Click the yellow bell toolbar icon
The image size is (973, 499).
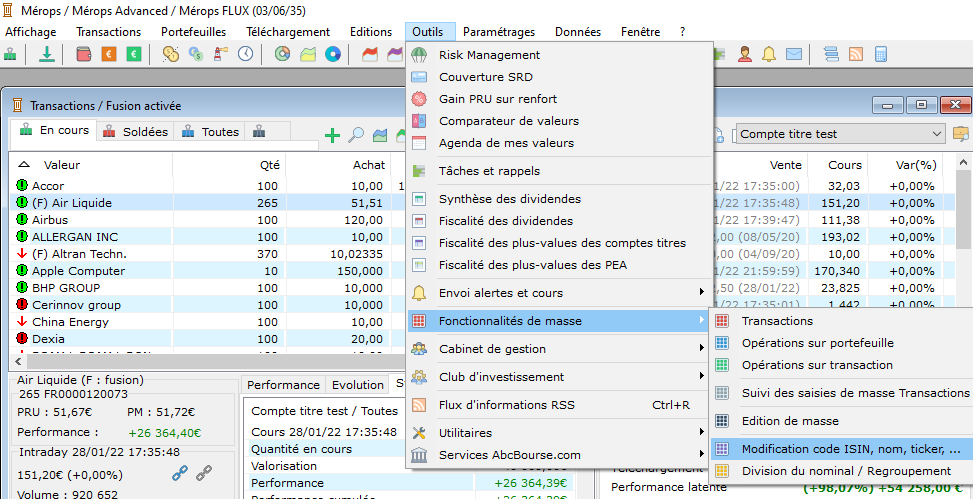[x=769, y=54]
